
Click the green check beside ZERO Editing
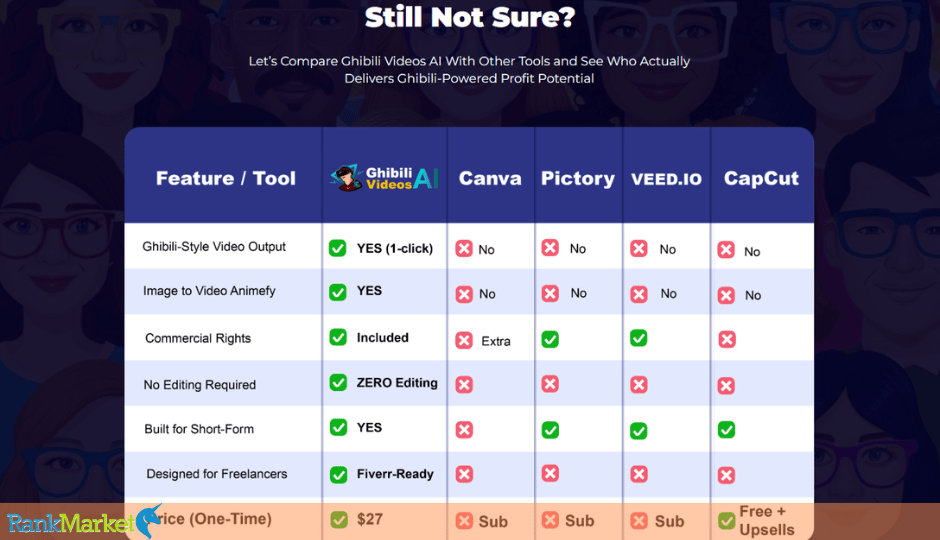pos(338,382)
